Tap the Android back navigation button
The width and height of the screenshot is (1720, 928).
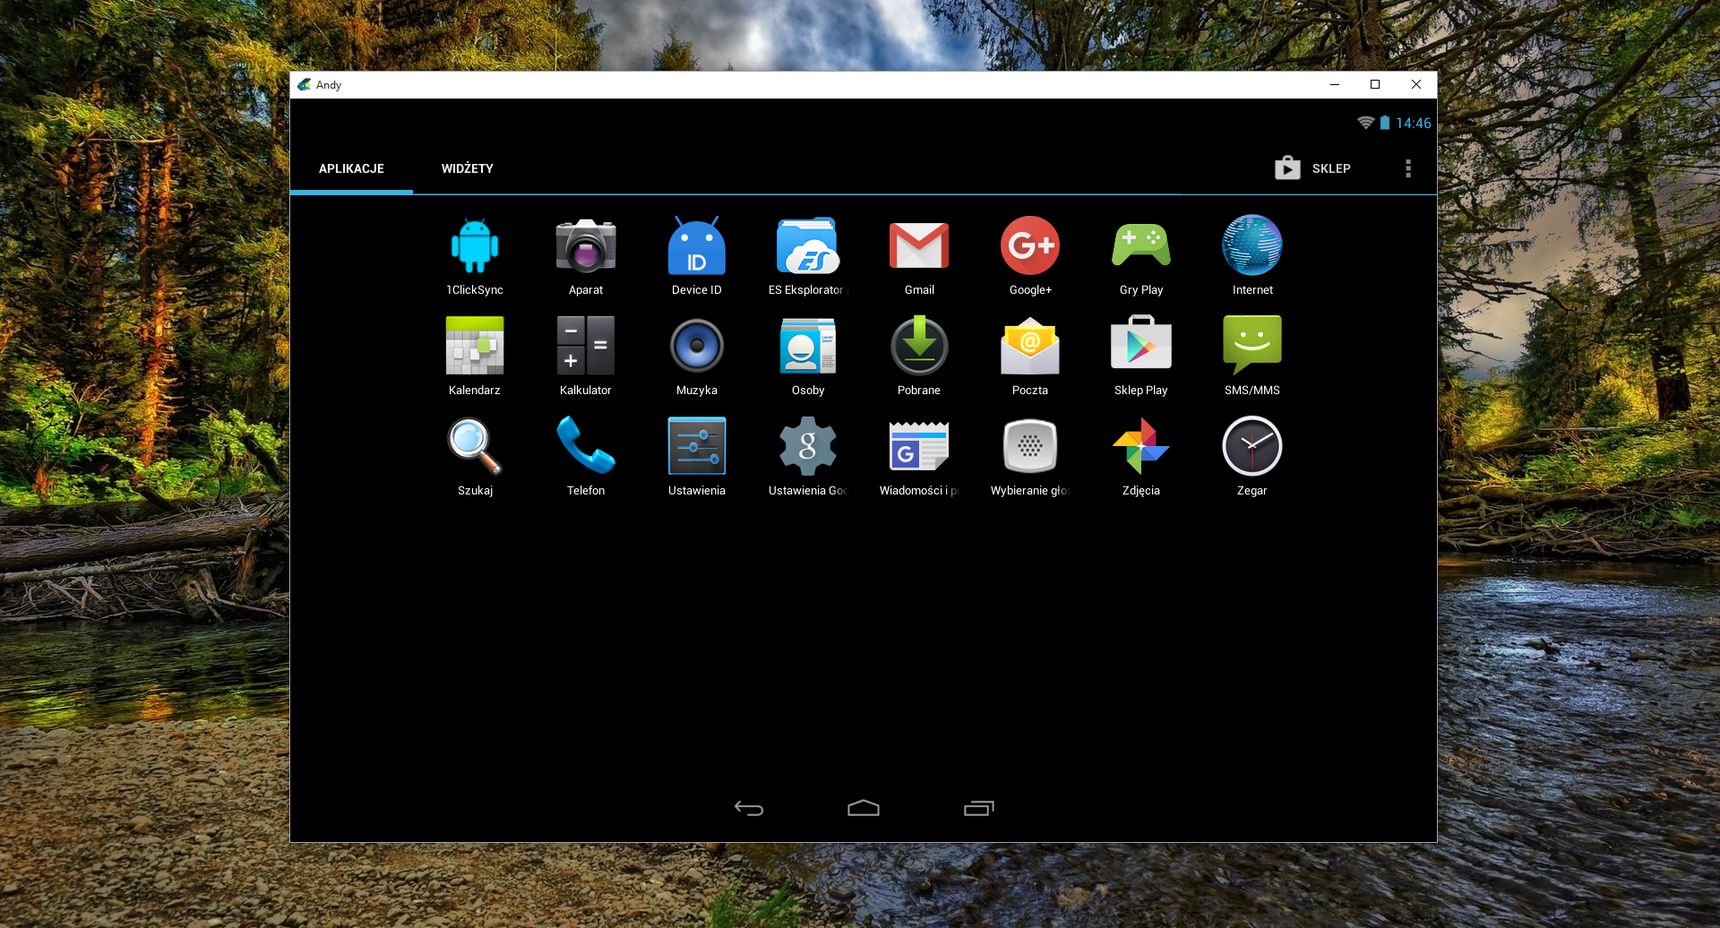pos(749,808)
